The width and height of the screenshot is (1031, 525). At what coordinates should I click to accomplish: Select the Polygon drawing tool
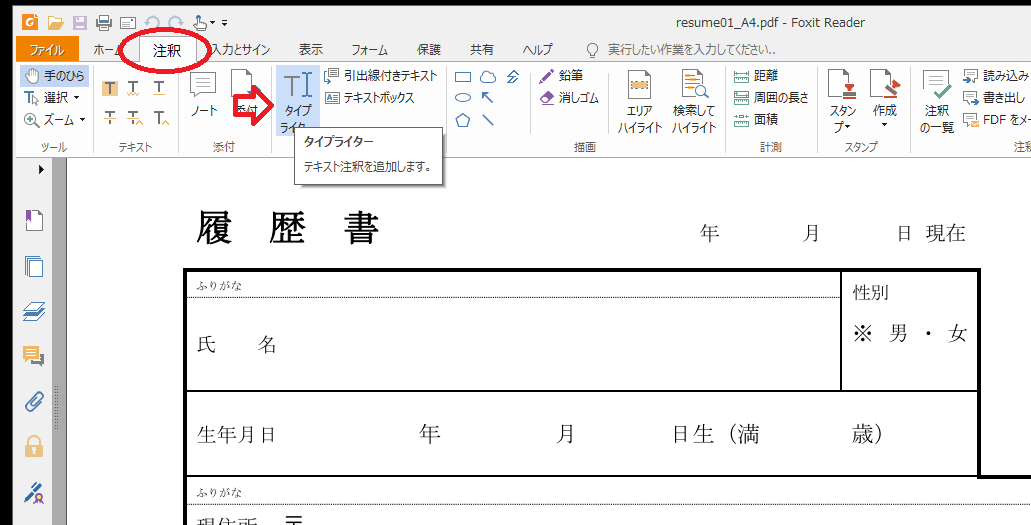pos(463,120)
